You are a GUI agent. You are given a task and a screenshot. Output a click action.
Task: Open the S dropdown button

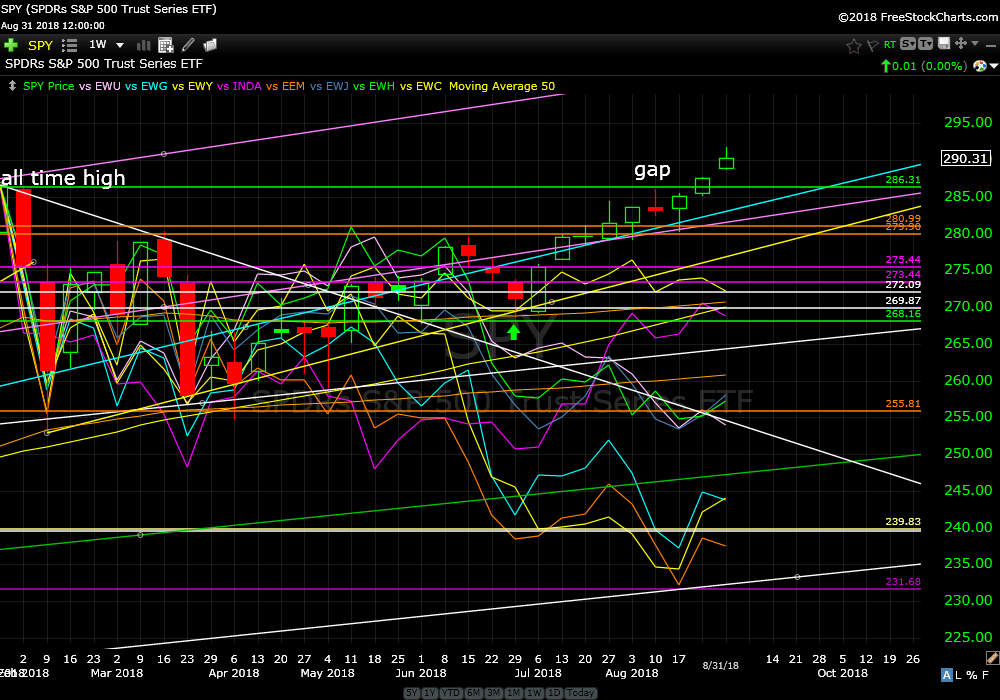[x=908, y=45]
